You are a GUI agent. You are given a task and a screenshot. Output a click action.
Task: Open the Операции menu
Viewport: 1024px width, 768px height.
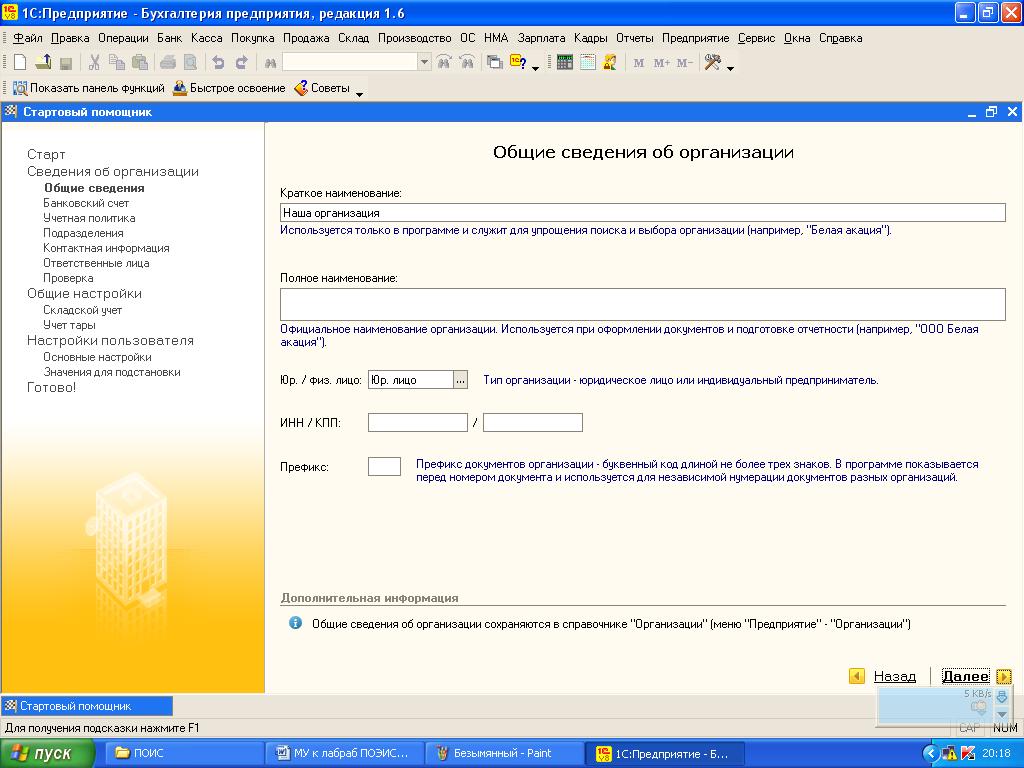pyautogui.click(x=123, y=38)
